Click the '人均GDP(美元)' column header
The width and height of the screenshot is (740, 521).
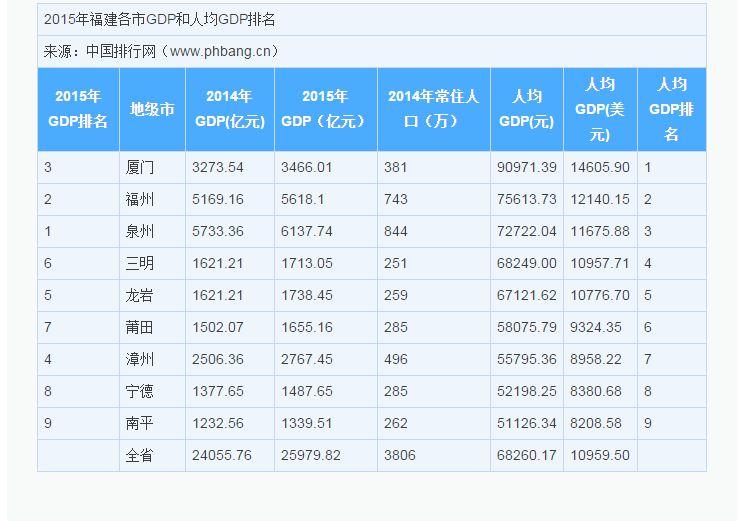point(600,109)
